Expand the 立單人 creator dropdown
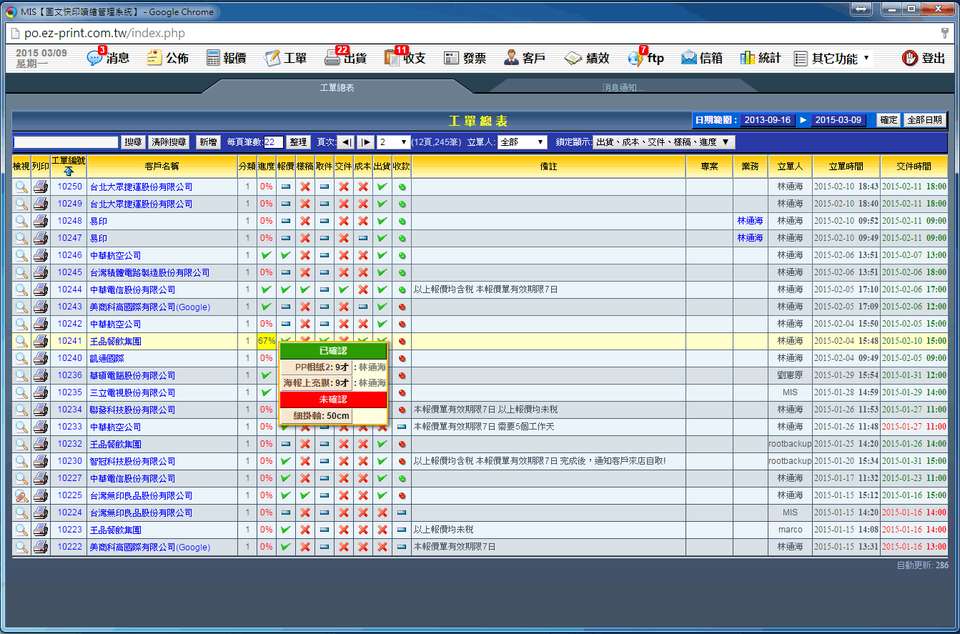 pyautogui.click(x=522, y=142)
